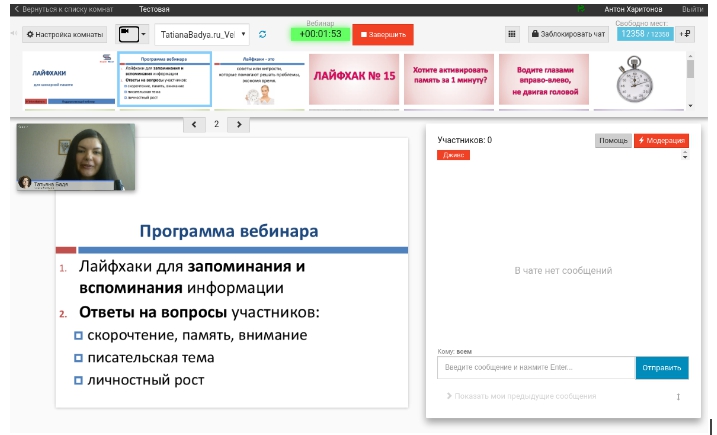Click the red Джинс tag

(x=453, y=155)
